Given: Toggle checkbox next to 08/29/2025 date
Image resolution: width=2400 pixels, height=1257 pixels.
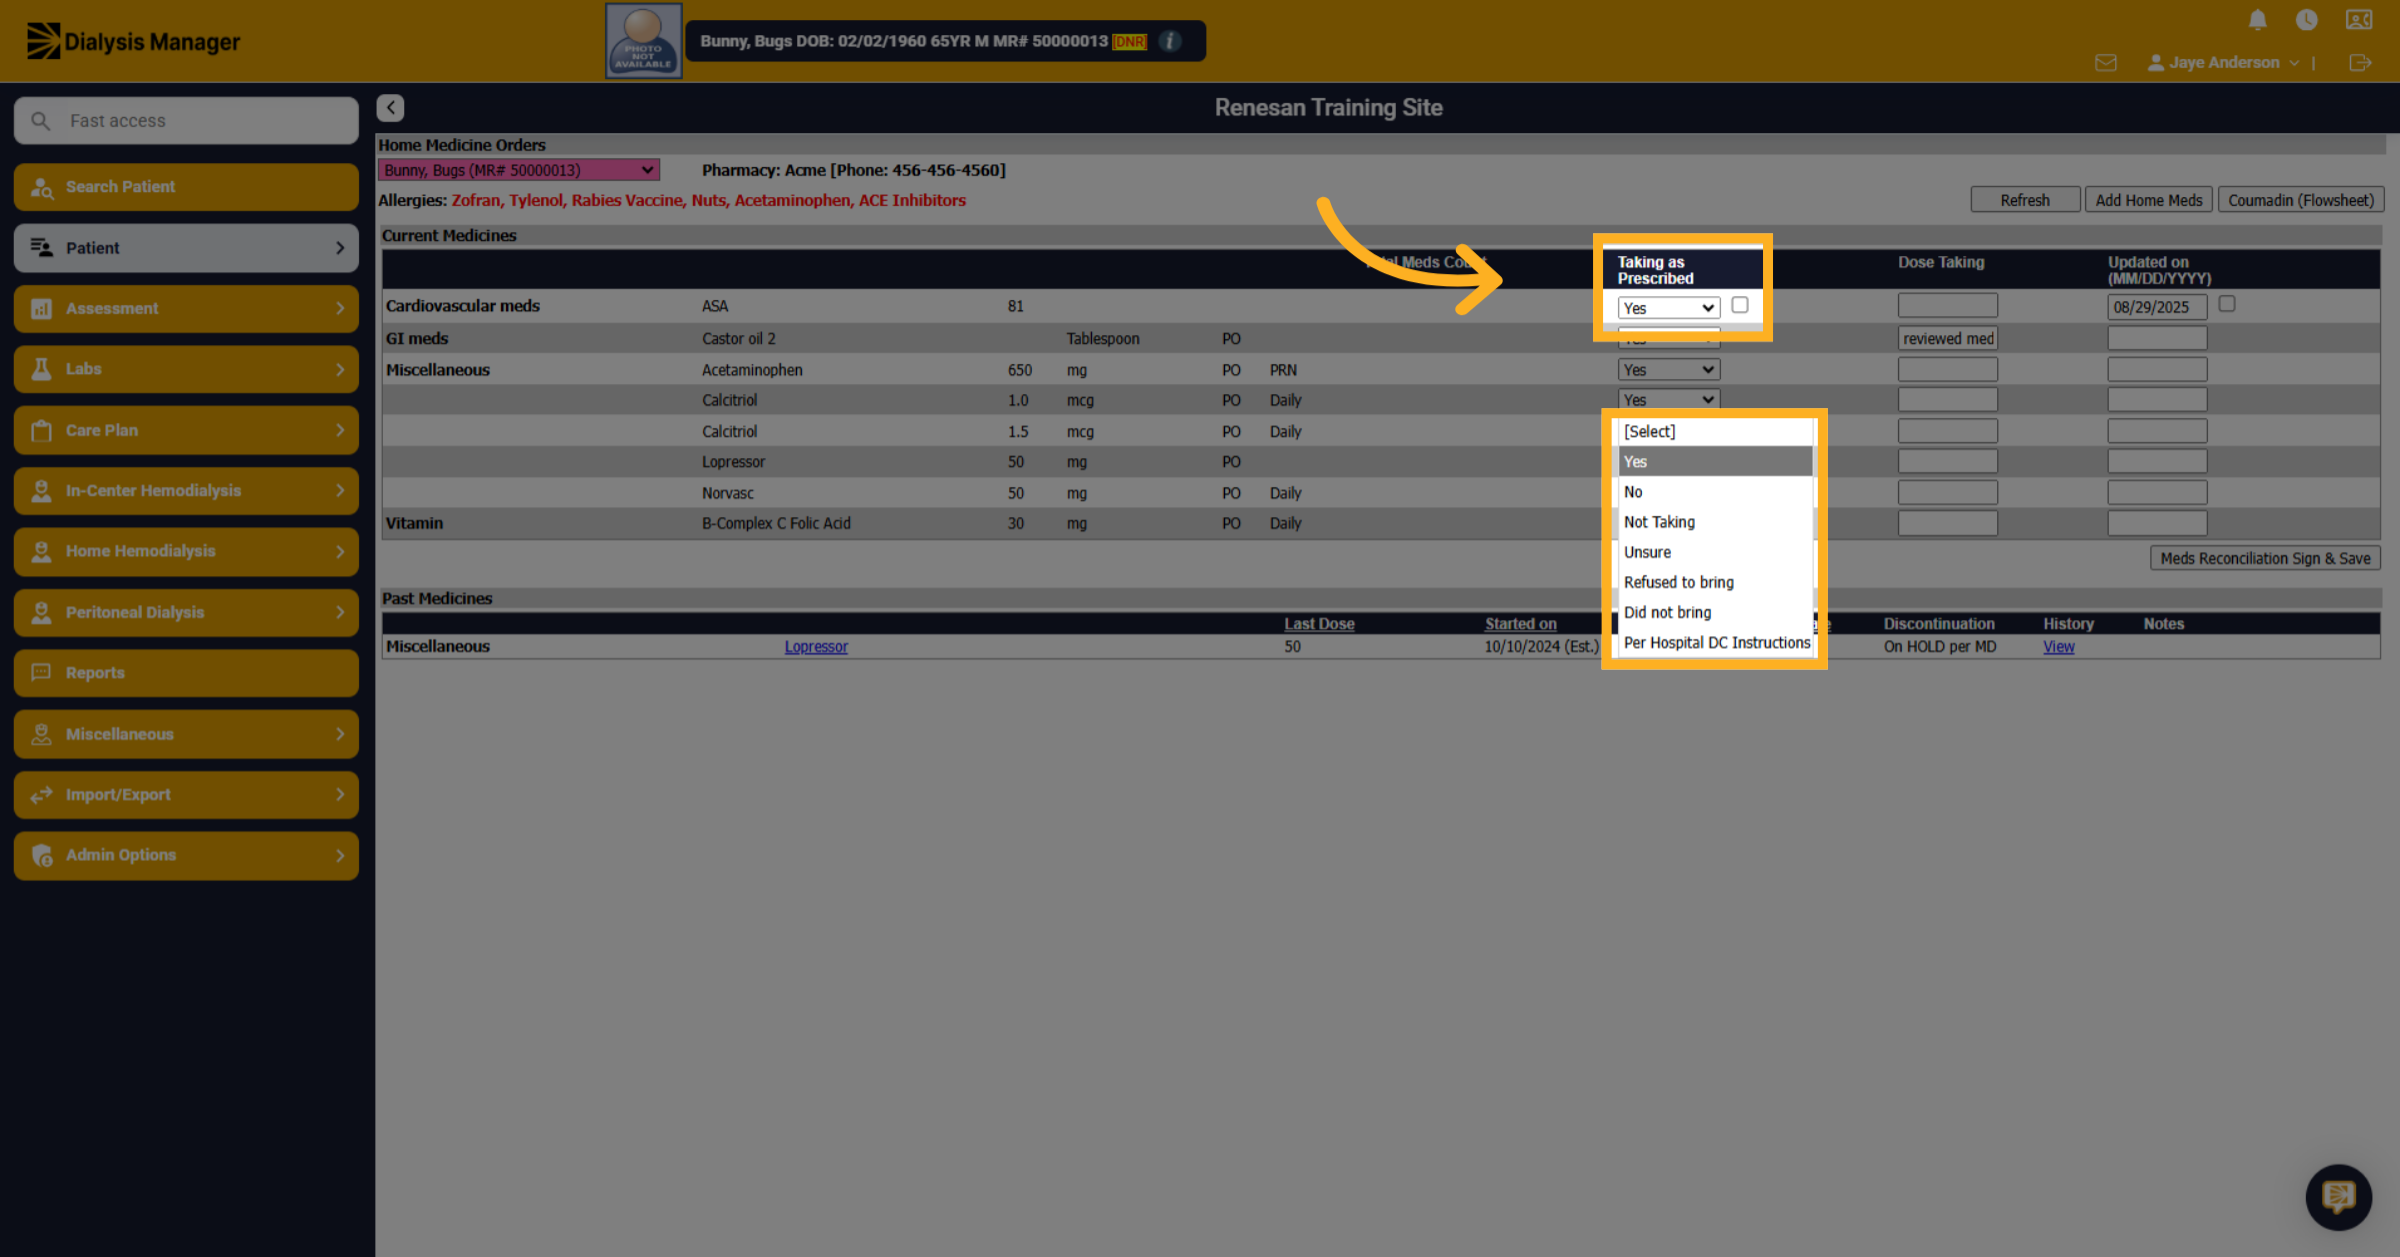Looking at the screenshot, I should coord(2227,303).
